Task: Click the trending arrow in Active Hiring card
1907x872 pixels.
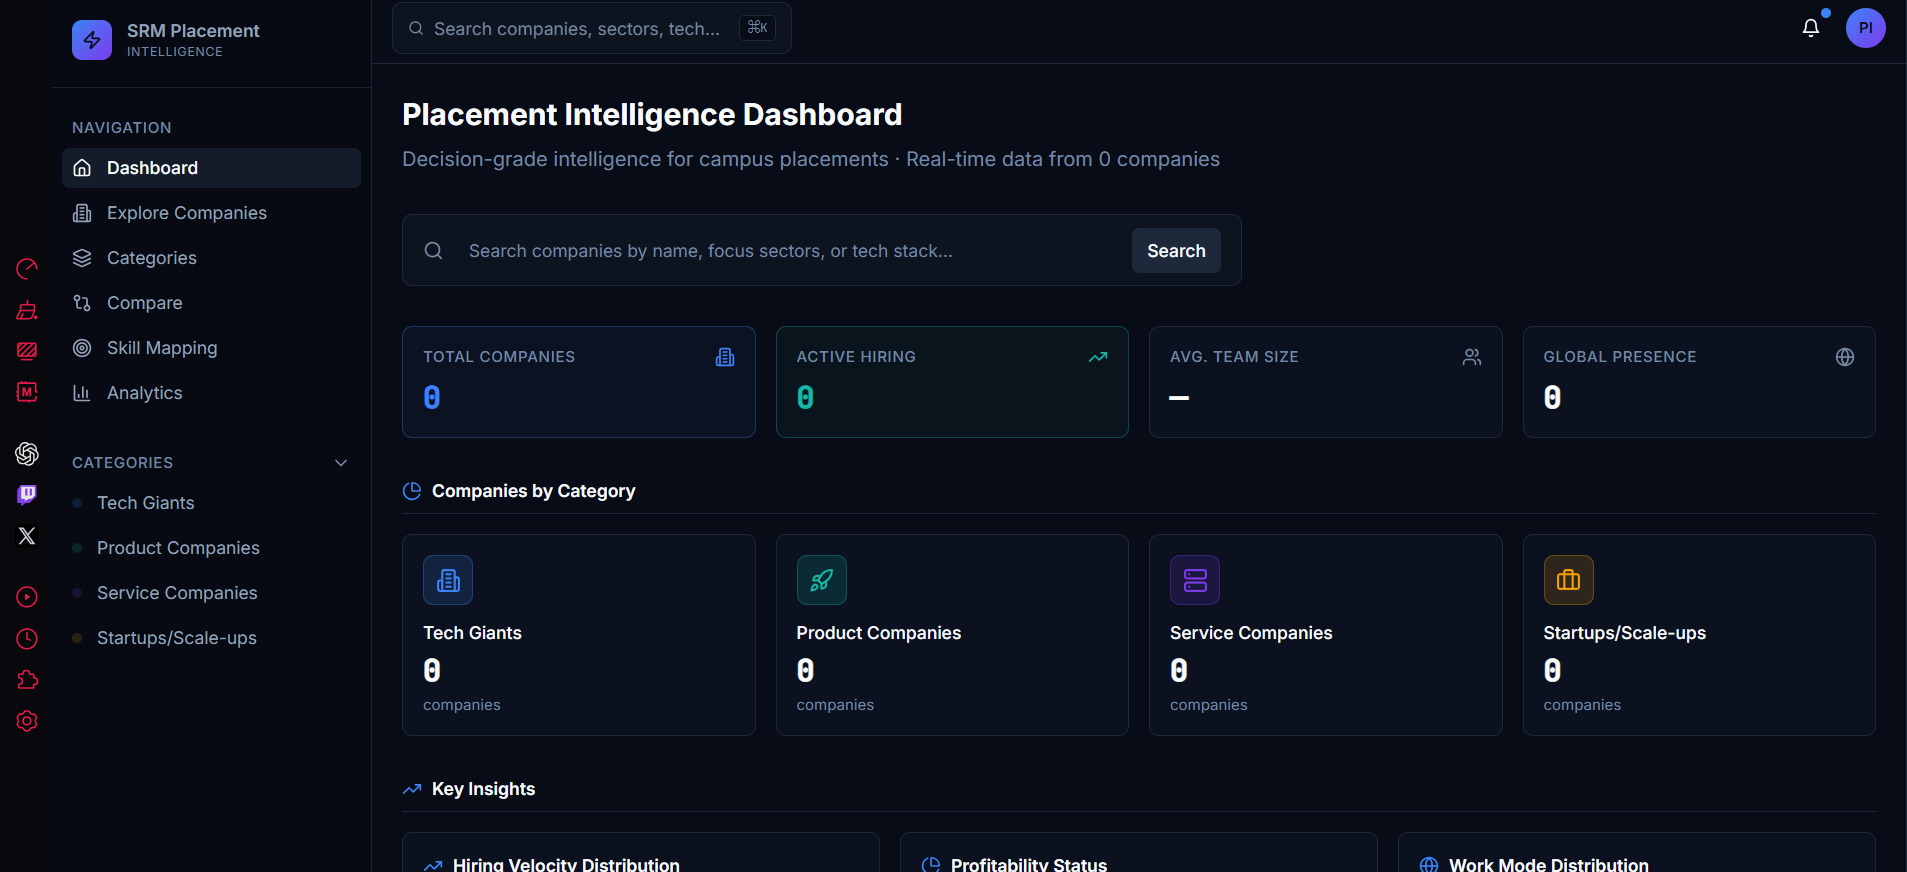Action: click(x=1098, y=357)
